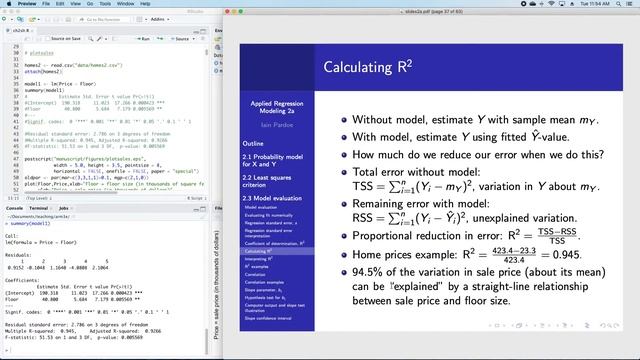Open the Apple menu

pyautogui.click(x=9, y=4)
